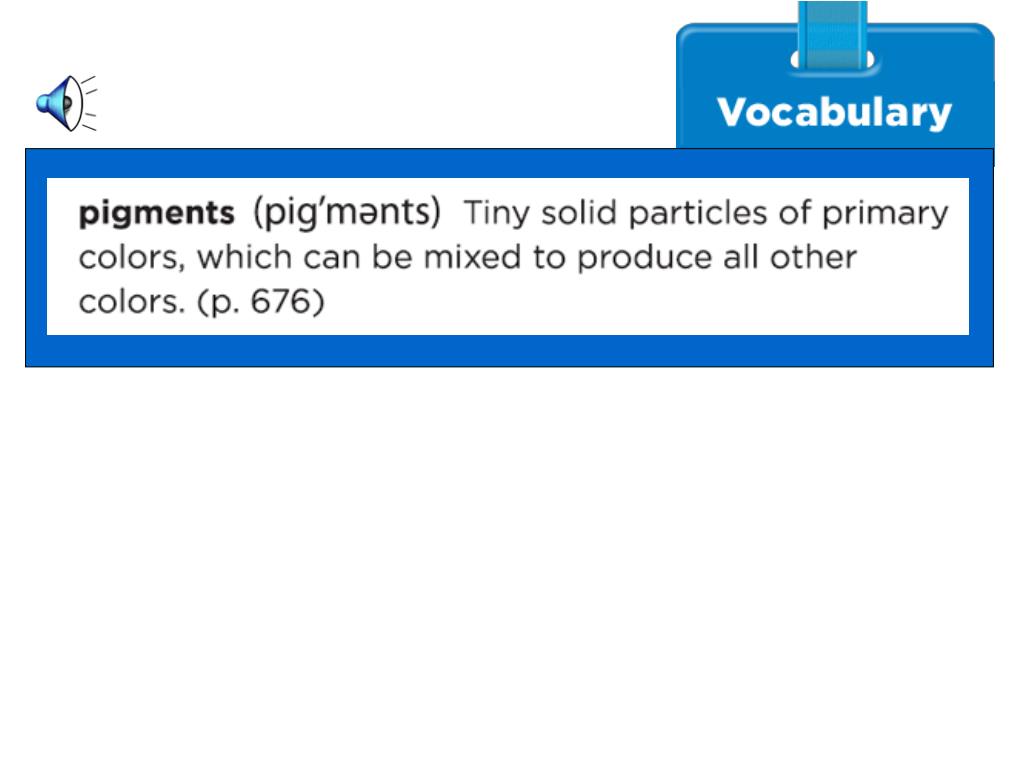Click the bottom blue border of the frame
Image resolution: width=1024 pixels, height=768 pixels.
coord(509,351)
